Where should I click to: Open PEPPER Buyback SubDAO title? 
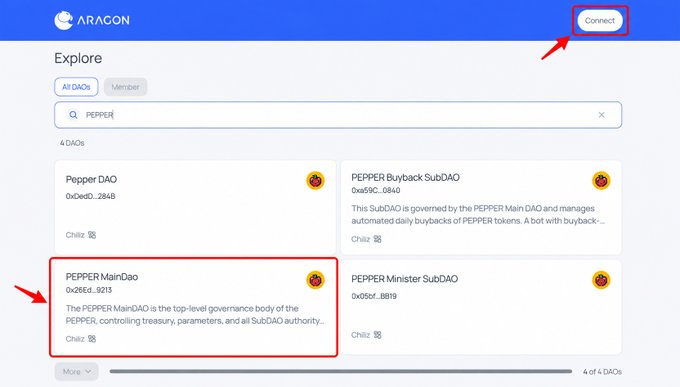click(x=405, y=177)
